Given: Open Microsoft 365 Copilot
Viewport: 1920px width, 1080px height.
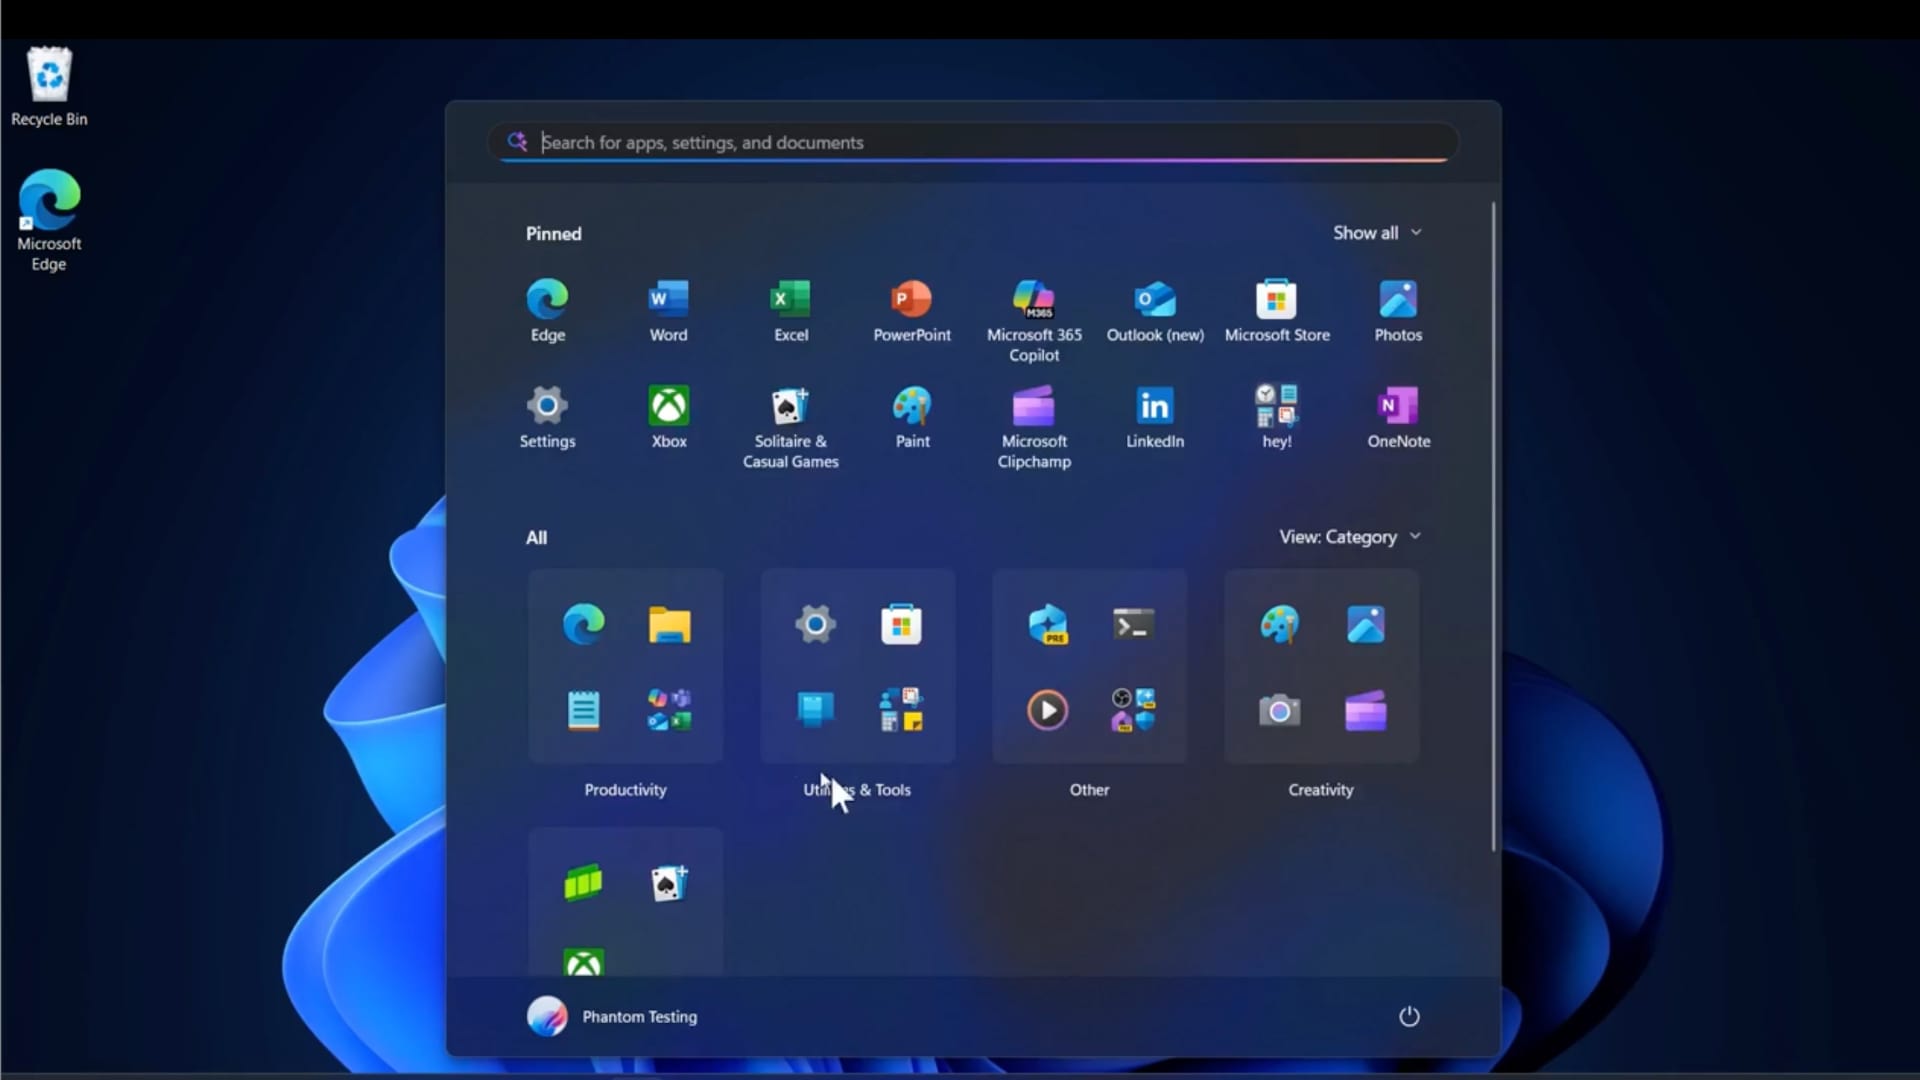Looking at the screenshot, I should [1034, 320].
